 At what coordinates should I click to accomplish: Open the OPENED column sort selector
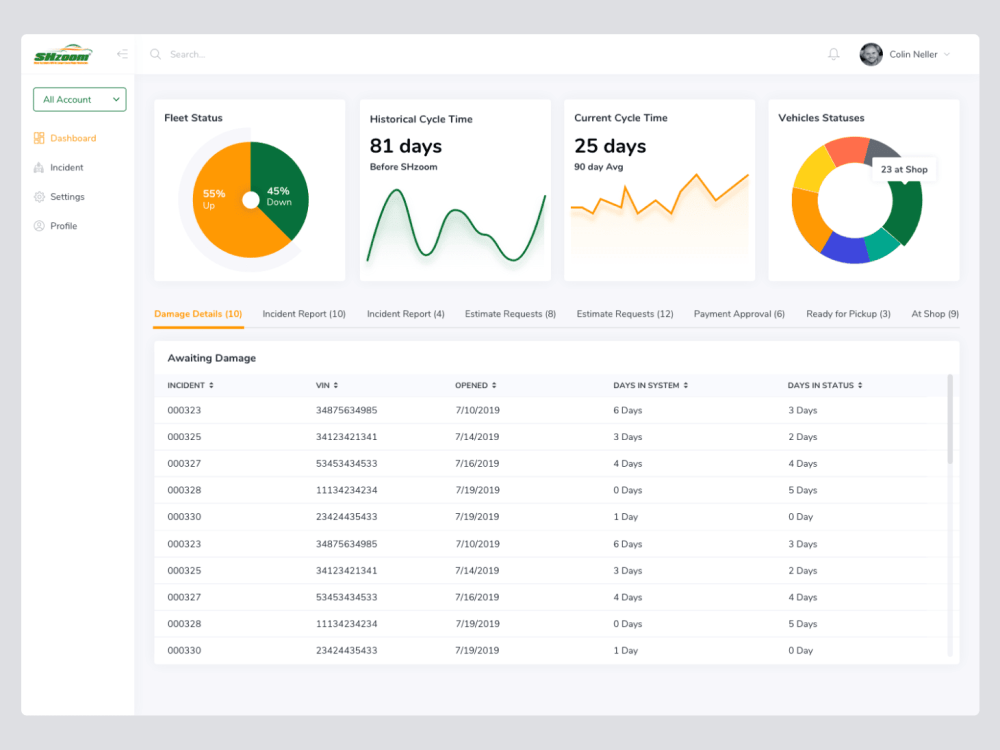pos(496,385)
